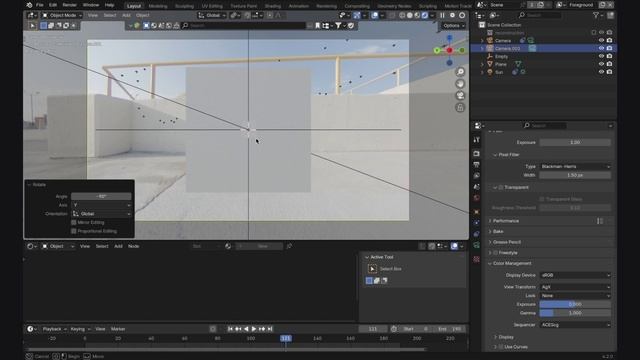Hide Plane via eye icon
This screenshot has width=640, height=360.
pyautogui.click(x=601, y=64)
